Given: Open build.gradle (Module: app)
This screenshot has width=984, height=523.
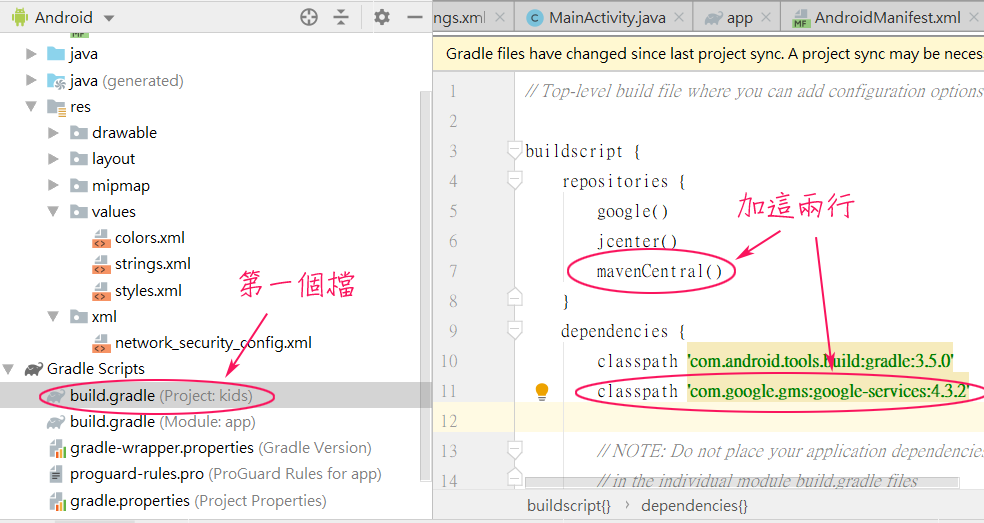Looking at the screenshot, I should 163,422.
